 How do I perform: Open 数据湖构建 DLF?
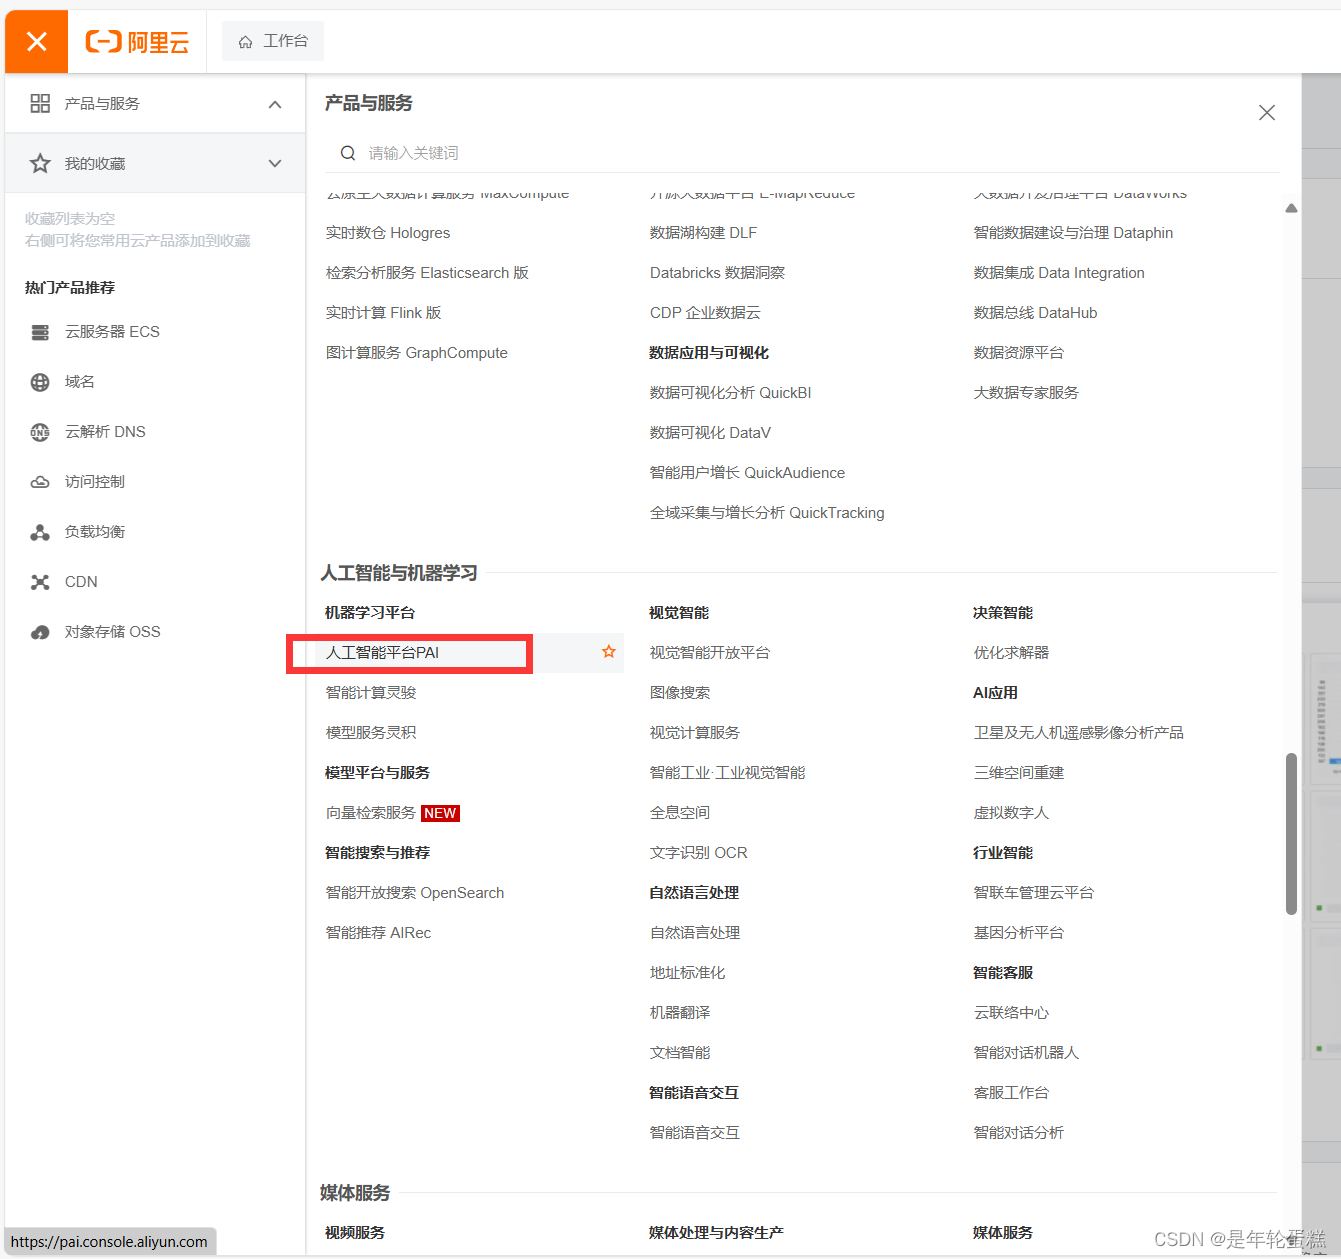(703, 233)
